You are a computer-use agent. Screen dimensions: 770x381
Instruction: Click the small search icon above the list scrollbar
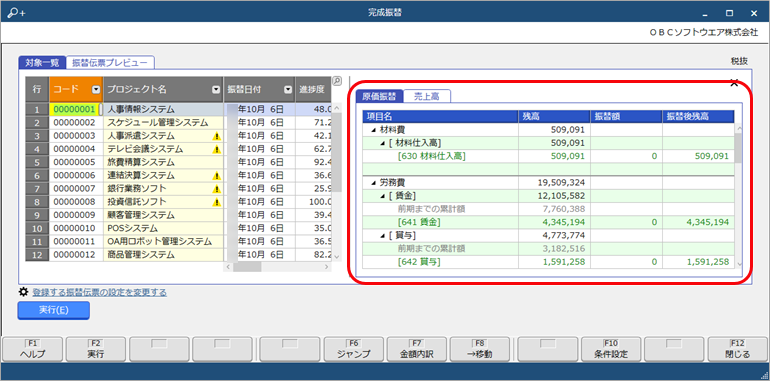[337, 81]
